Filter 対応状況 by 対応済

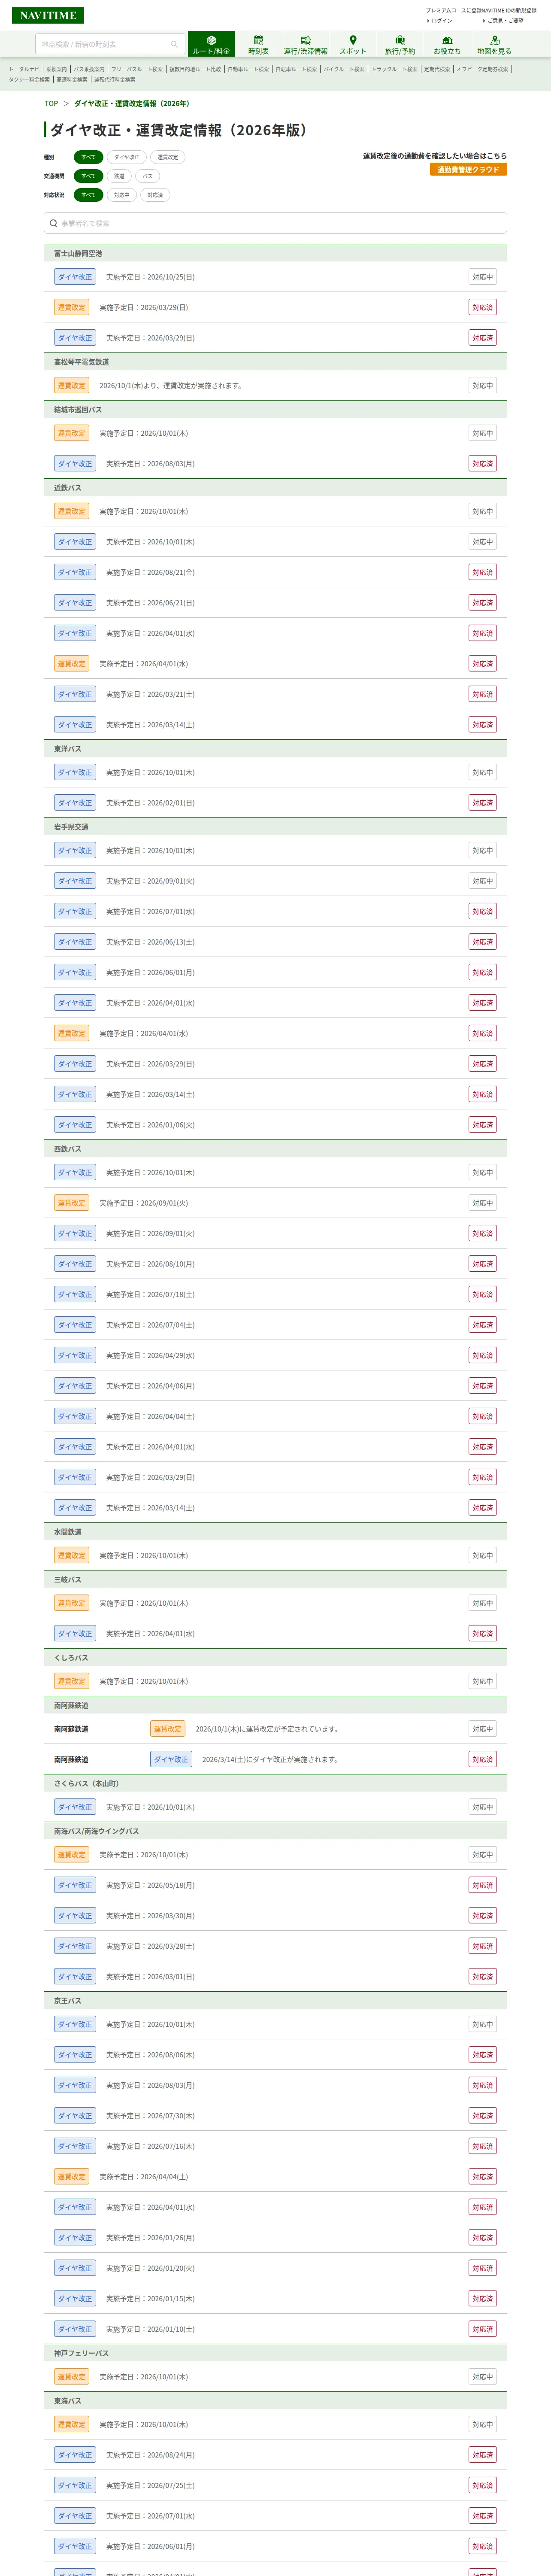(x=155, y=195)
